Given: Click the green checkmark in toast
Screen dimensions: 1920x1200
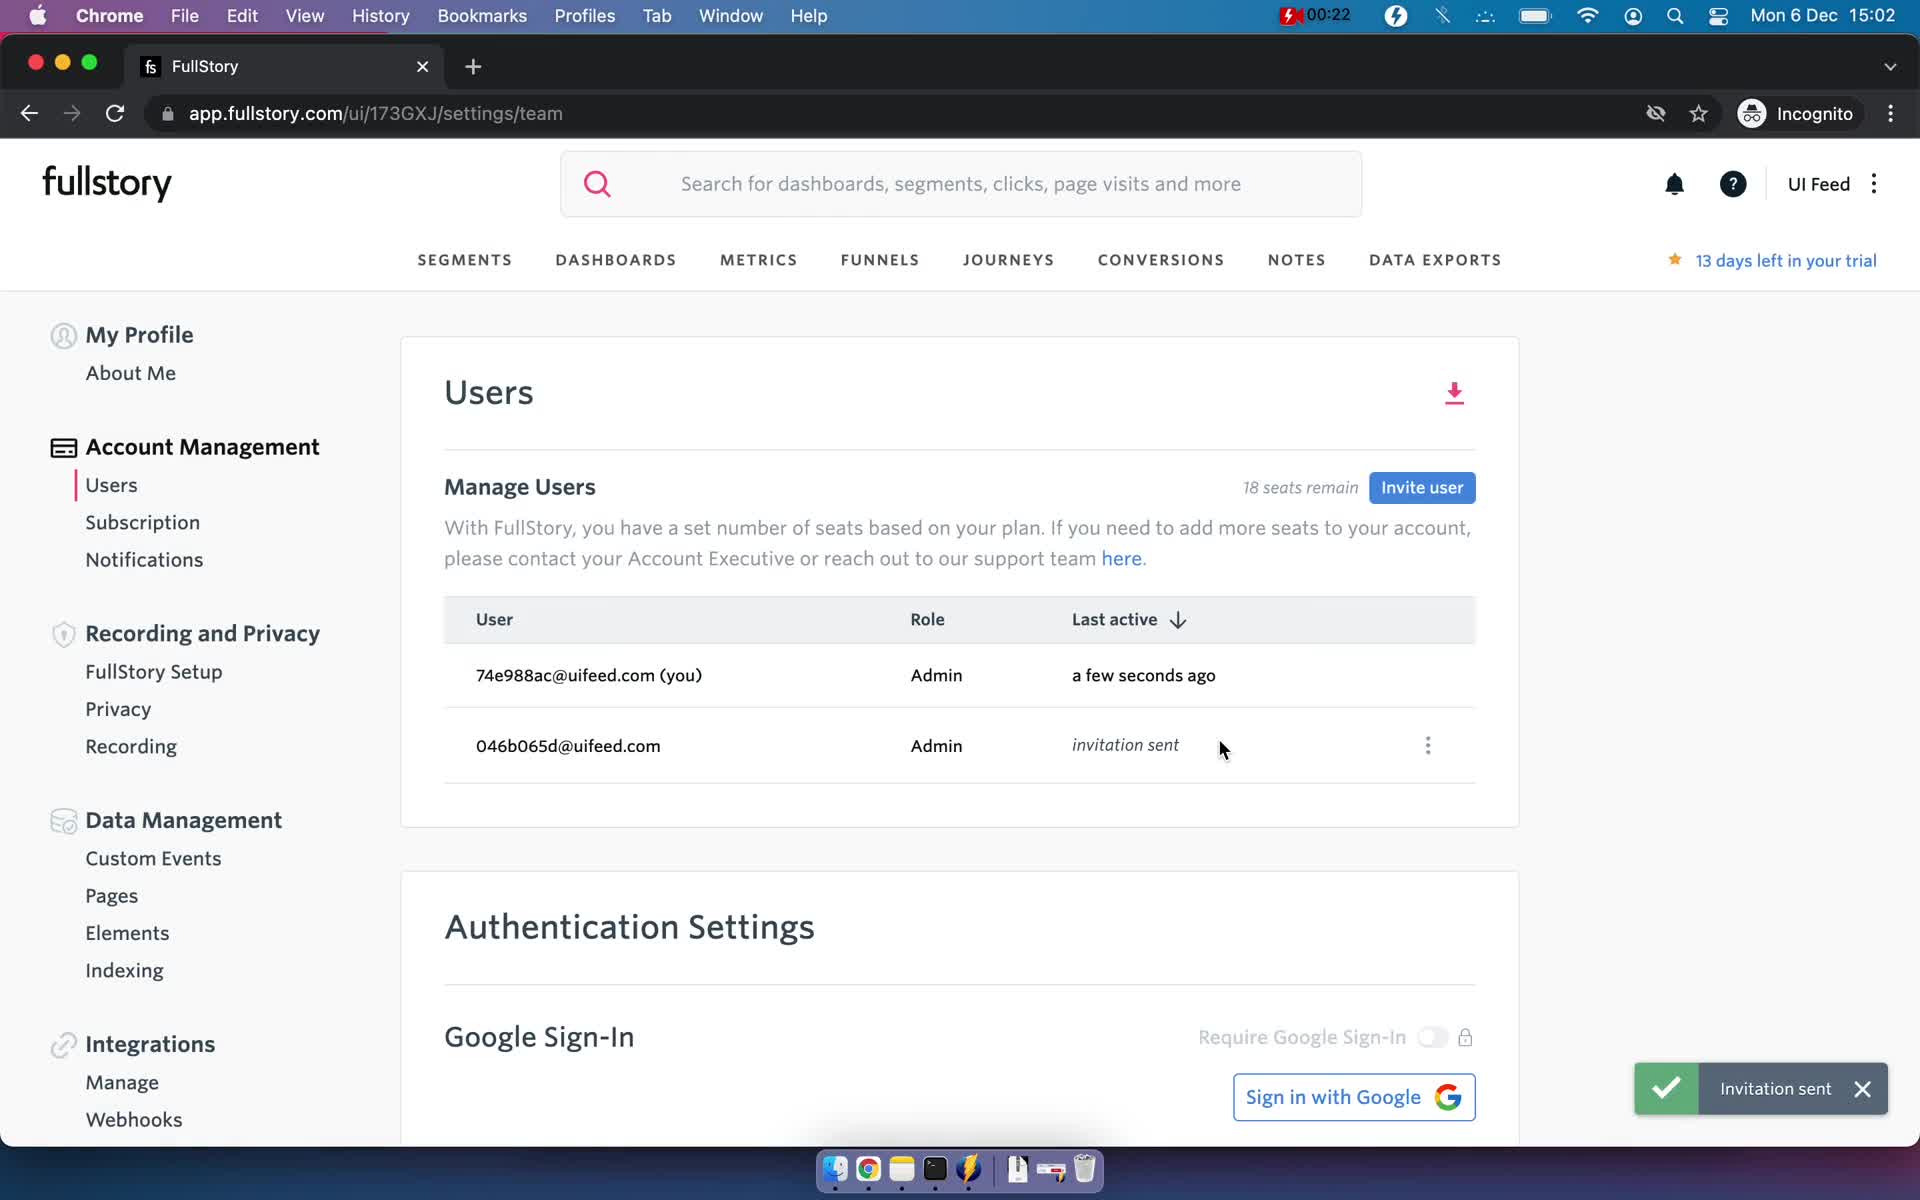Looking at the screenshot, I should click(1666, 1088).
